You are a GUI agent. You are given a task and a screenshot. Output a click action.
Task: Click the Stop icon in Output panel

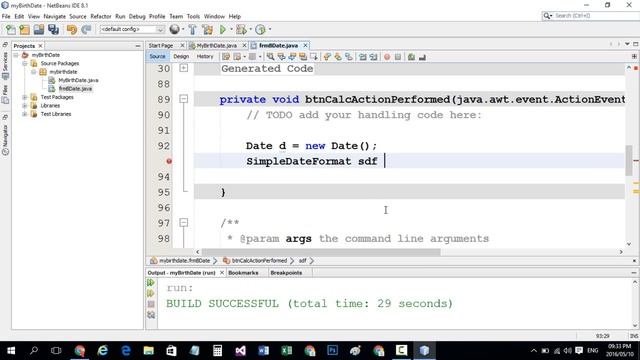(151, 304)
